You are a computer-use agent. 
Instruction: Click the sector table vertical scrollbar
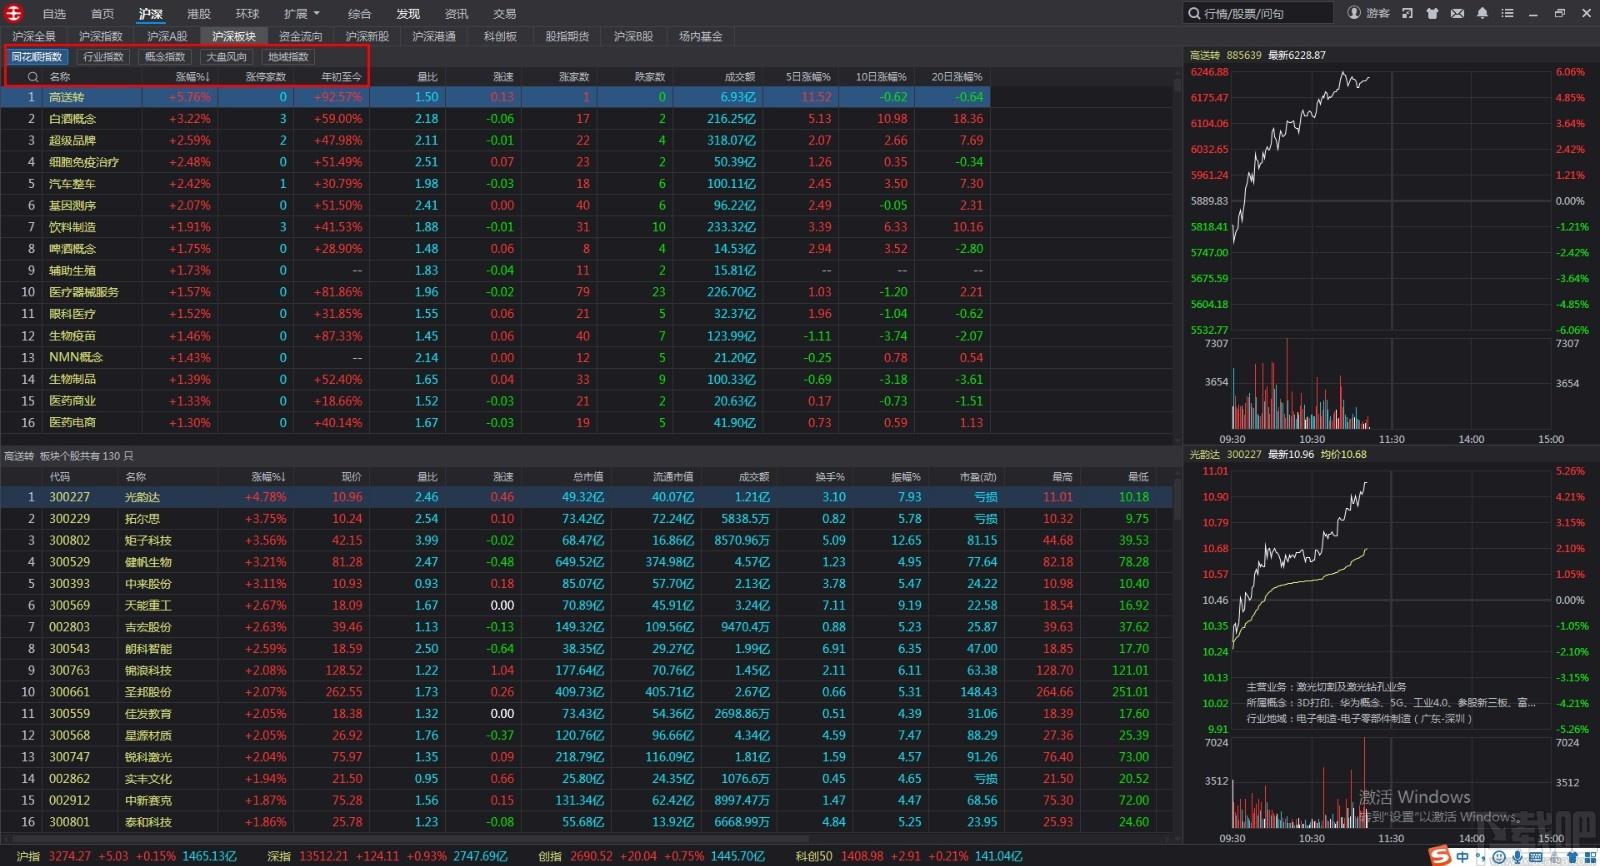1176,250
